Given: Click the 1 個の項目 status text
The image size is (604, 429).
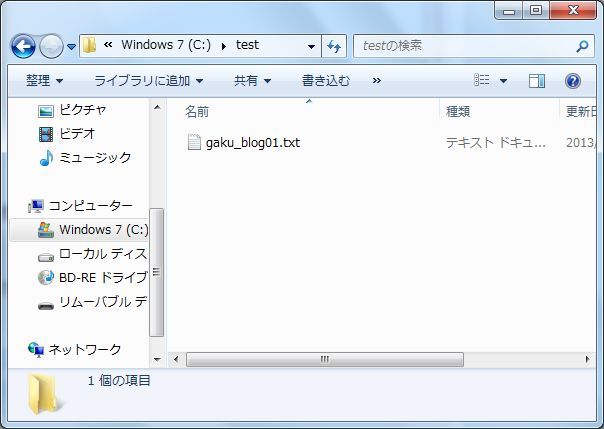Looking at the screenshot, I should 119,381.
